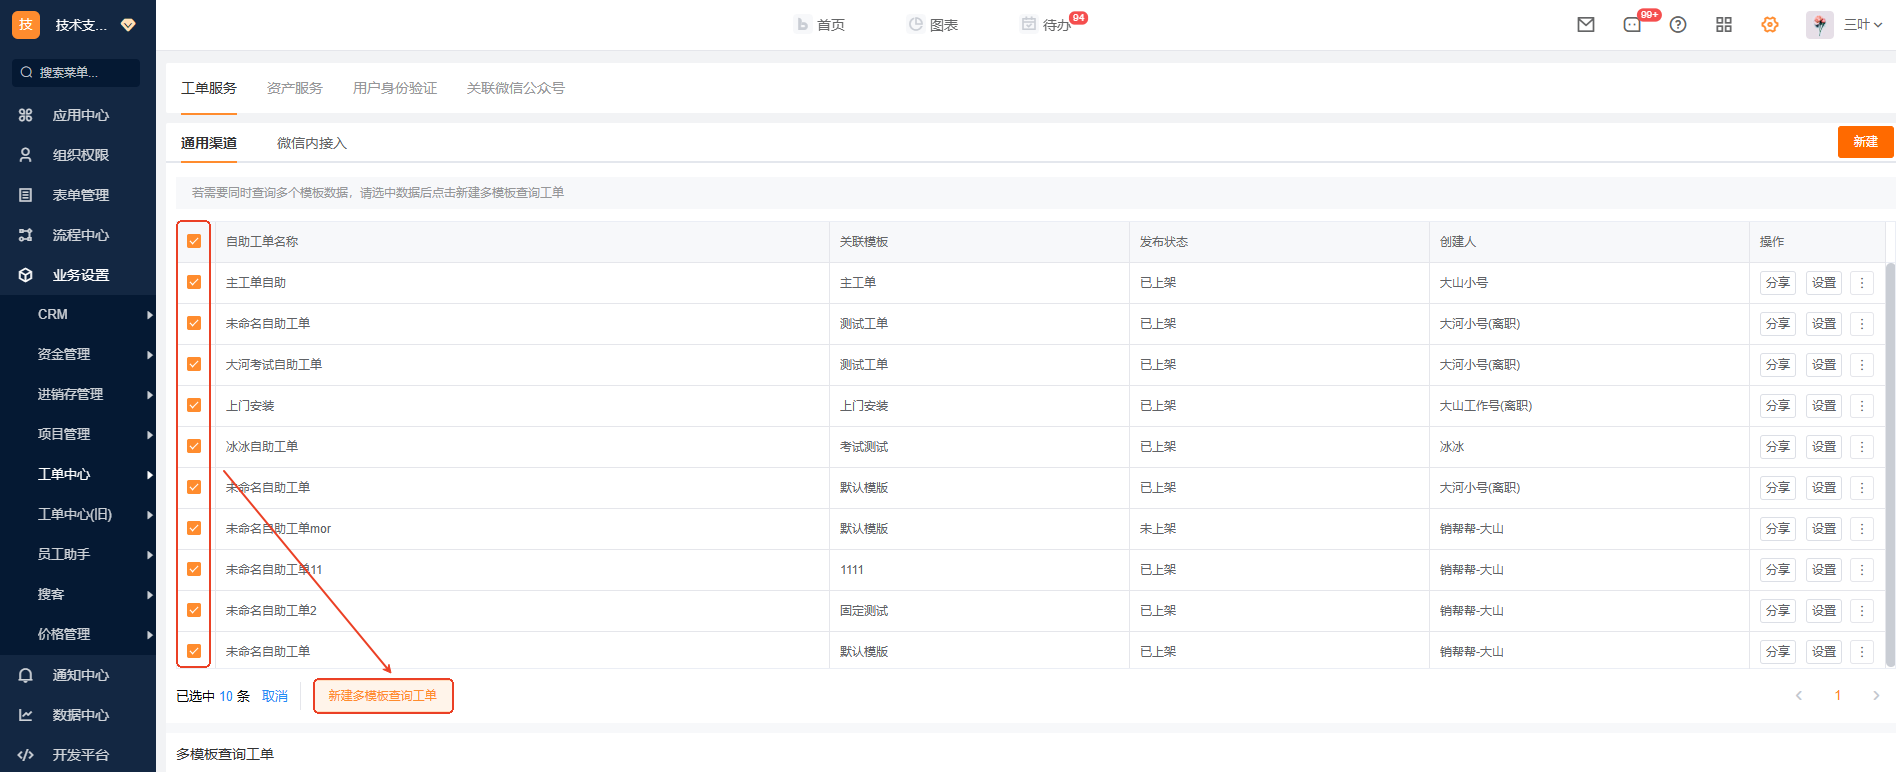Deselect the 冰冰自助工单 row checkbox
The image size is (1896, 772).
(x=194, y=446)
